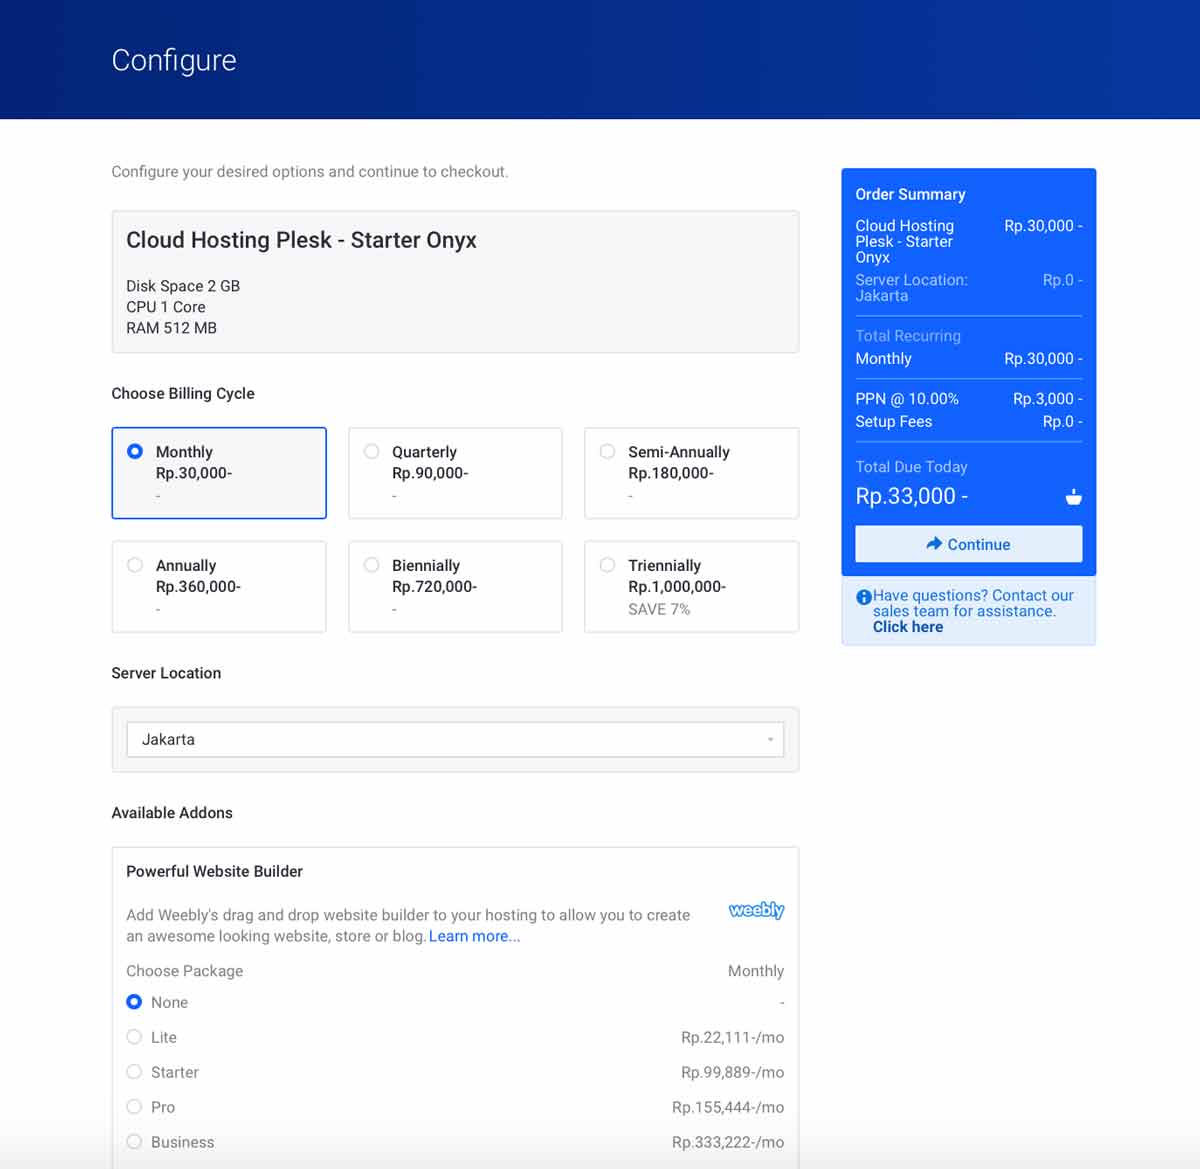Select the Pro package for Rp.155,444 monthly

click(x=134, y=1107)
